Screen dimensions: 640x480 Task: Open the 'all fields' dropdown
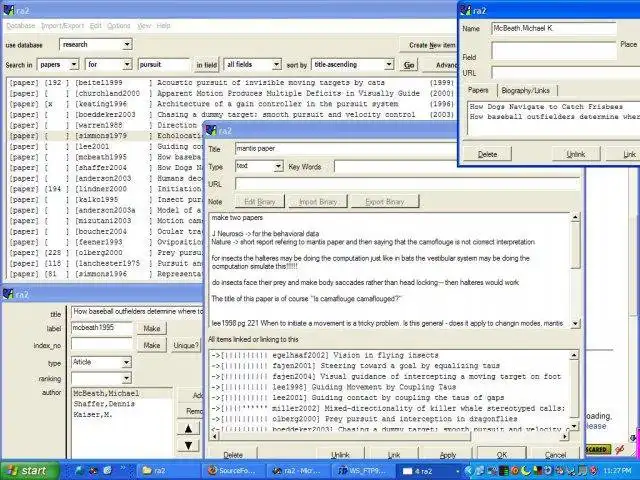277,64
